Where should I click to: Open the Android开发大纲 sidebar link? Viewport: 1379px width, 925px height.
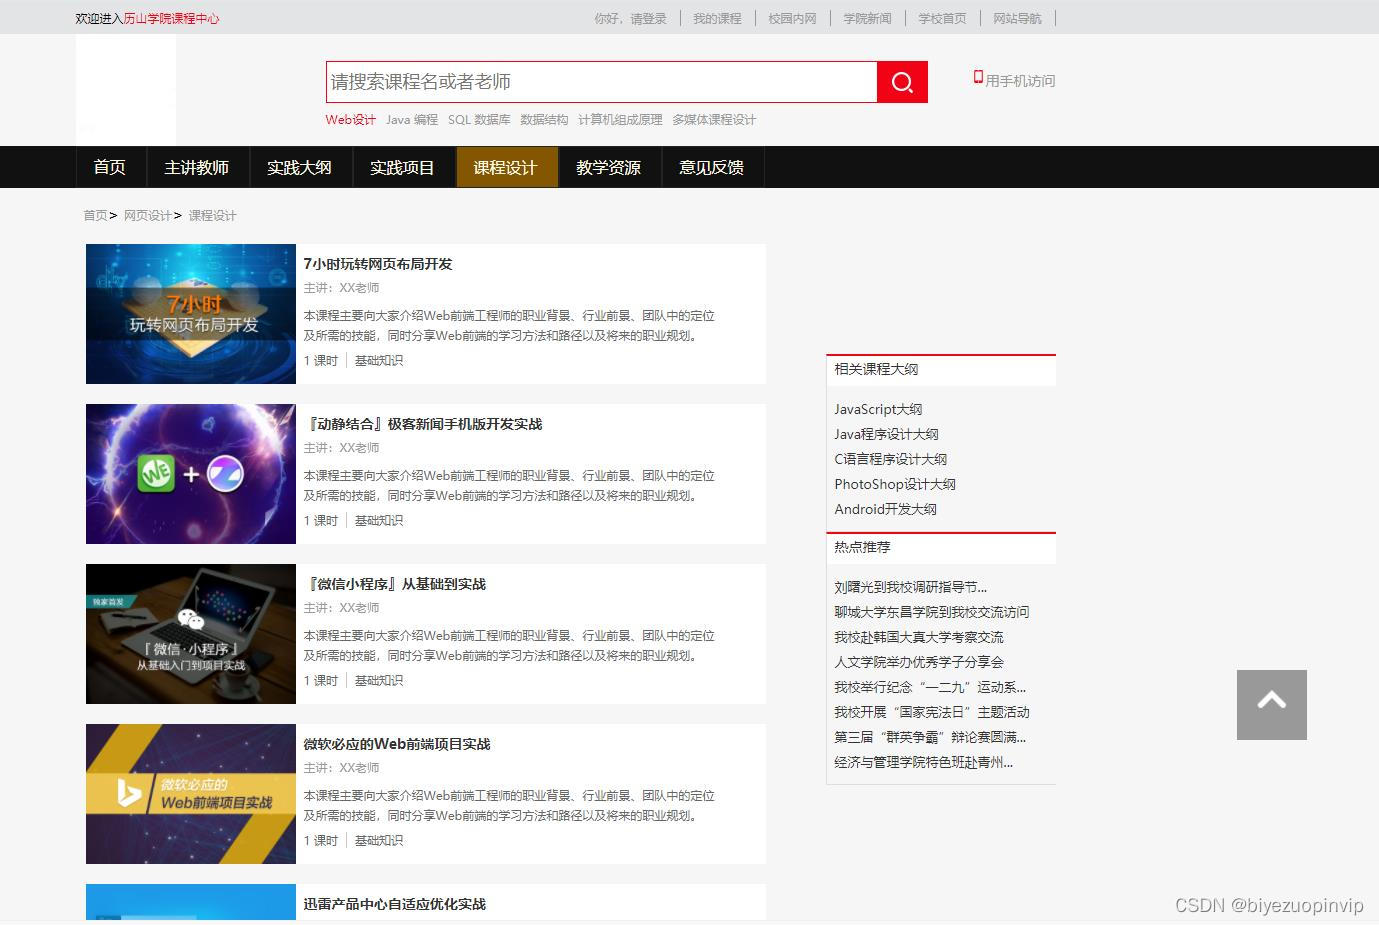pyautogui.click(x=886, y=509)
